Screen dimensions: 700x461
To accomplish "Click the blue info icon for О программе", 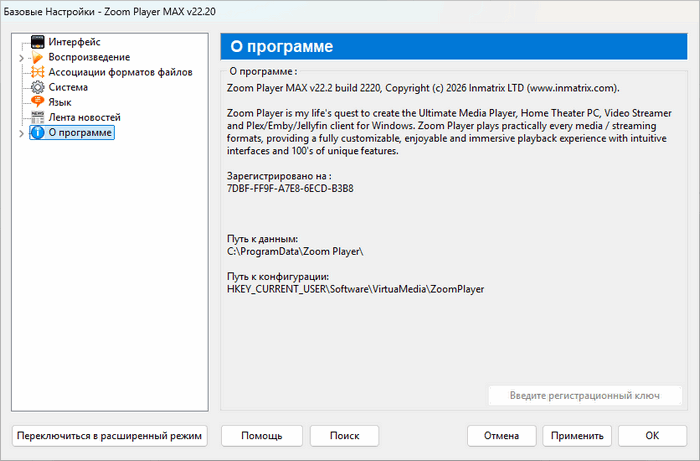I will pyautogui.click(x=38, y=132).
